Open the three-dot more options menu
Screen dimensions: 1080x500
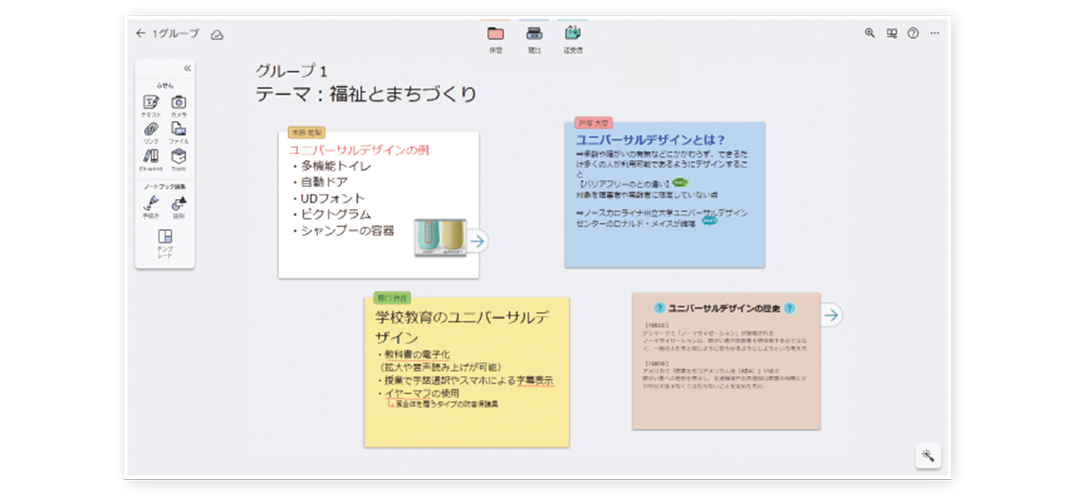[x=934, y=33]
